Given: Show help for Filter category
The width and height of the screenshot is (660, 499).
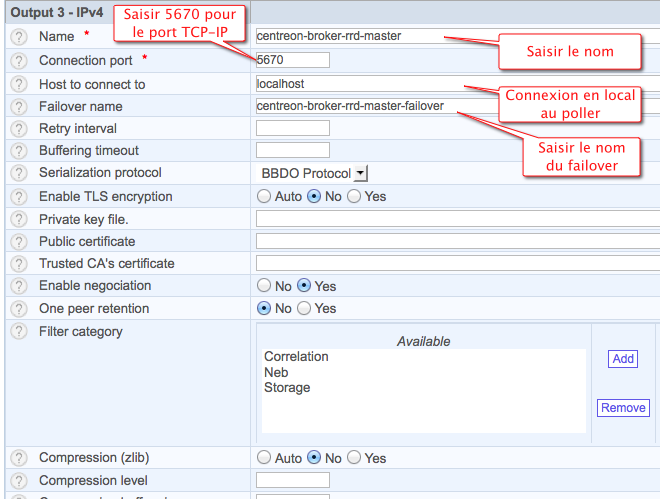Looking at the screenshot, I should (x=18, y=331).
